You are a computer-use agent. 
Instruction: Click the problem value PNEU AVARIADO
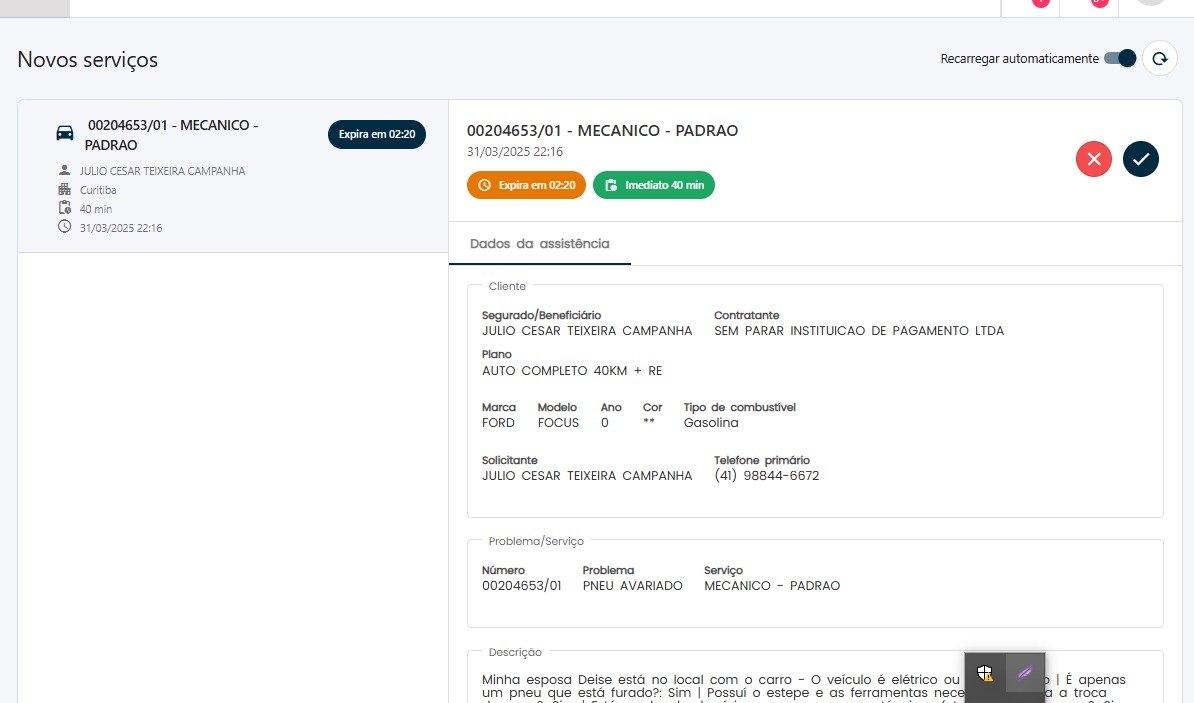(632, 586)
